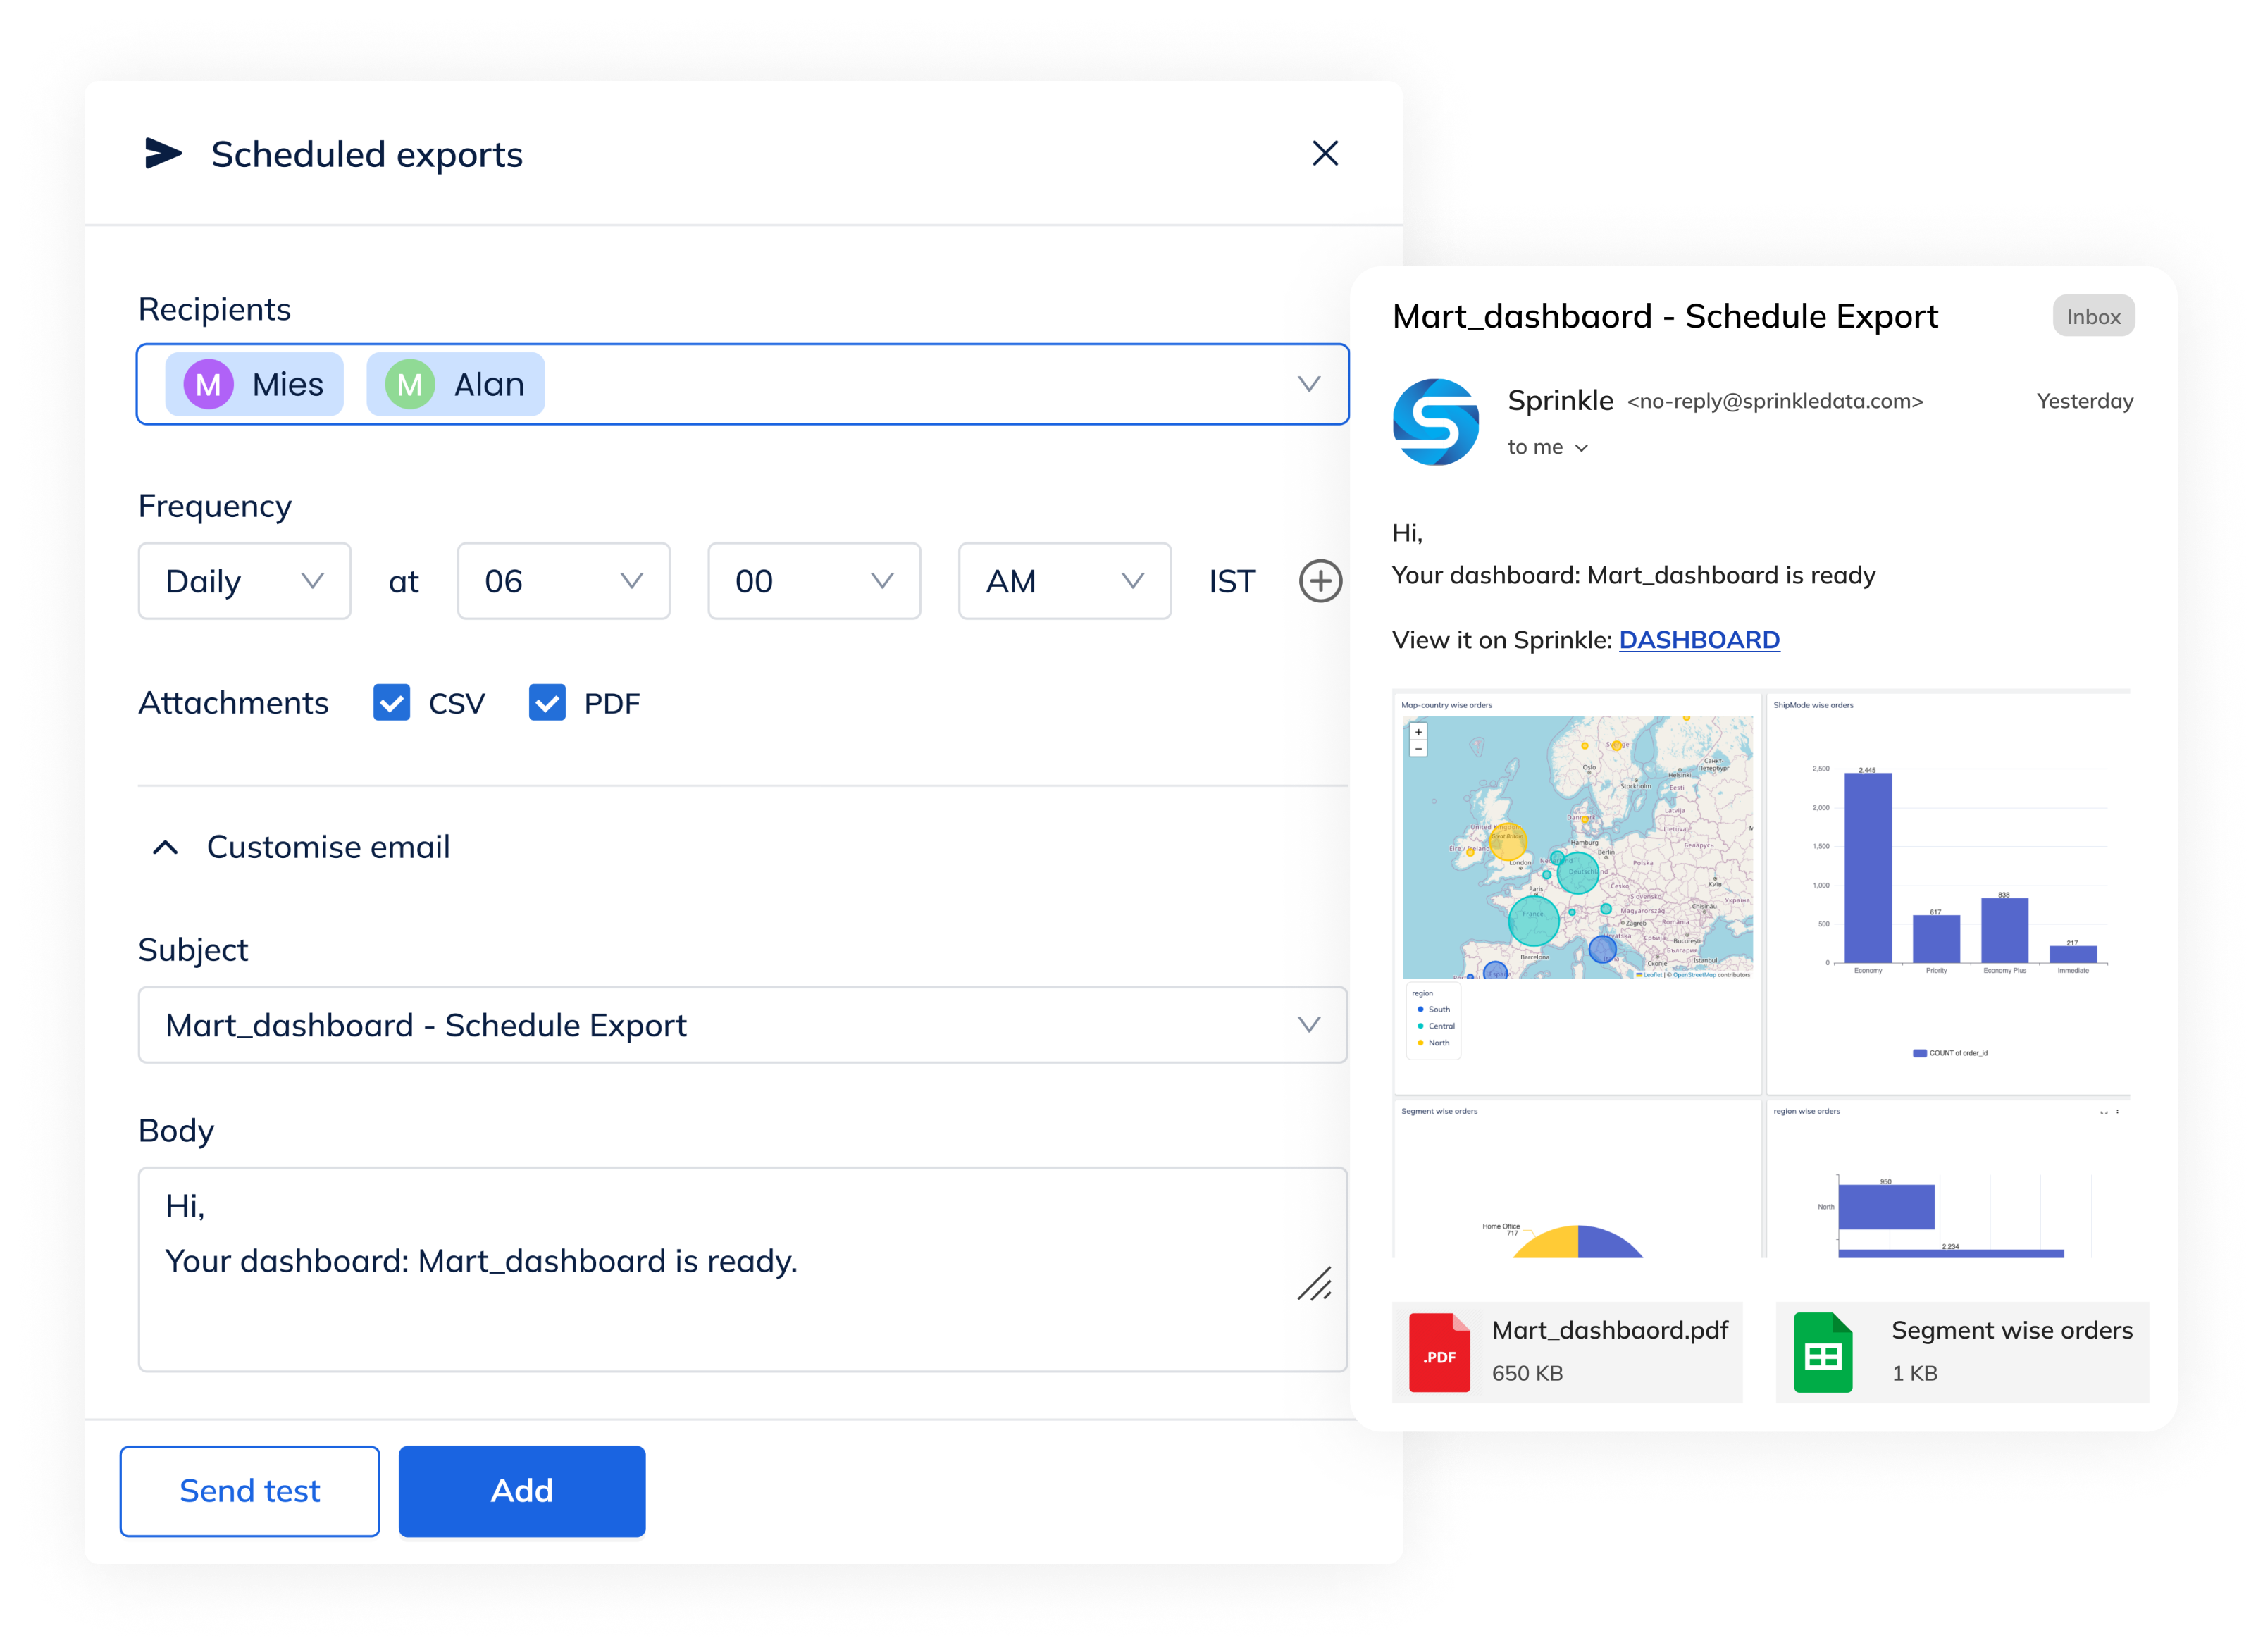Click the Inbox label tag
Image resolution: width=2263 pixels, height=1652 pixels.
(x=2093, y=317)
